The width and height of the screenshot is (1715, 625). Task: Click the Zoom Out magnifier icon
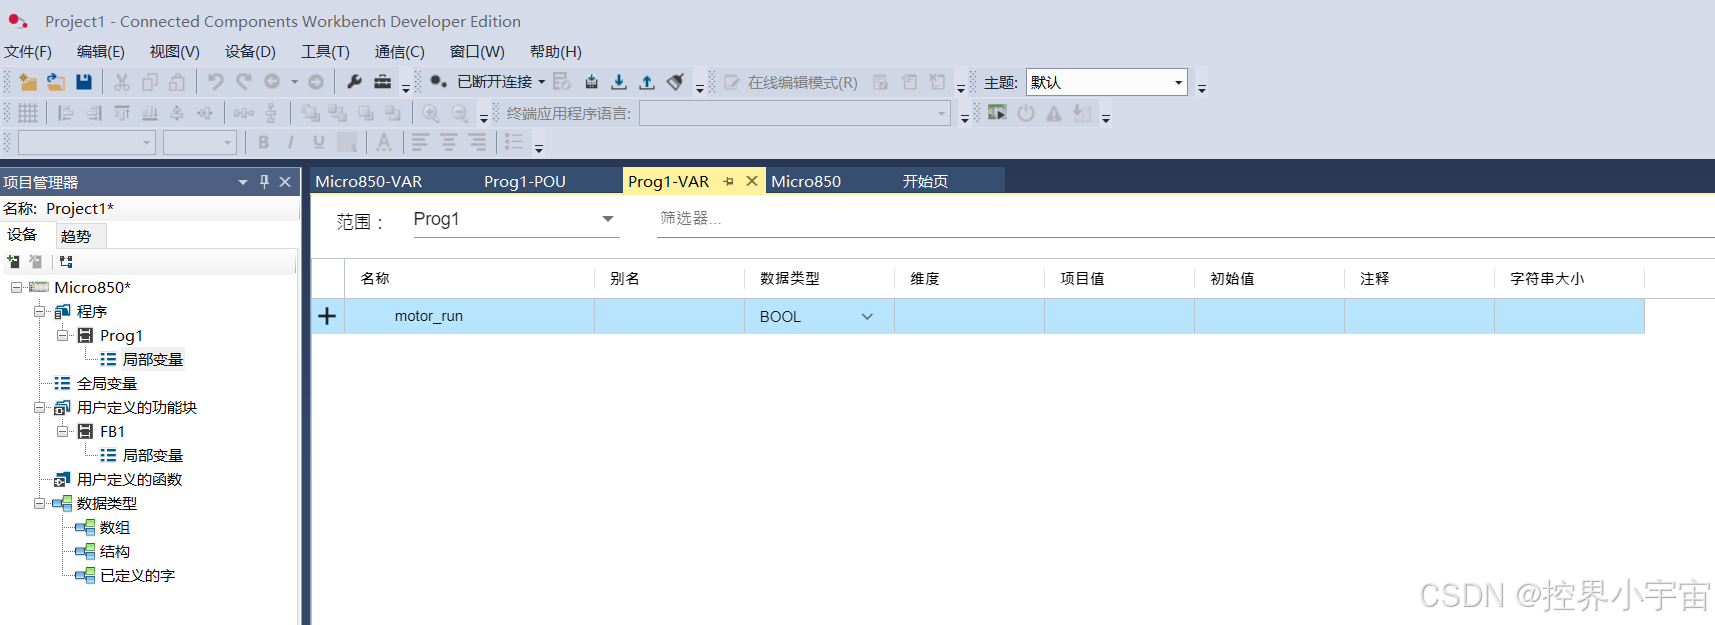(460, 113)
